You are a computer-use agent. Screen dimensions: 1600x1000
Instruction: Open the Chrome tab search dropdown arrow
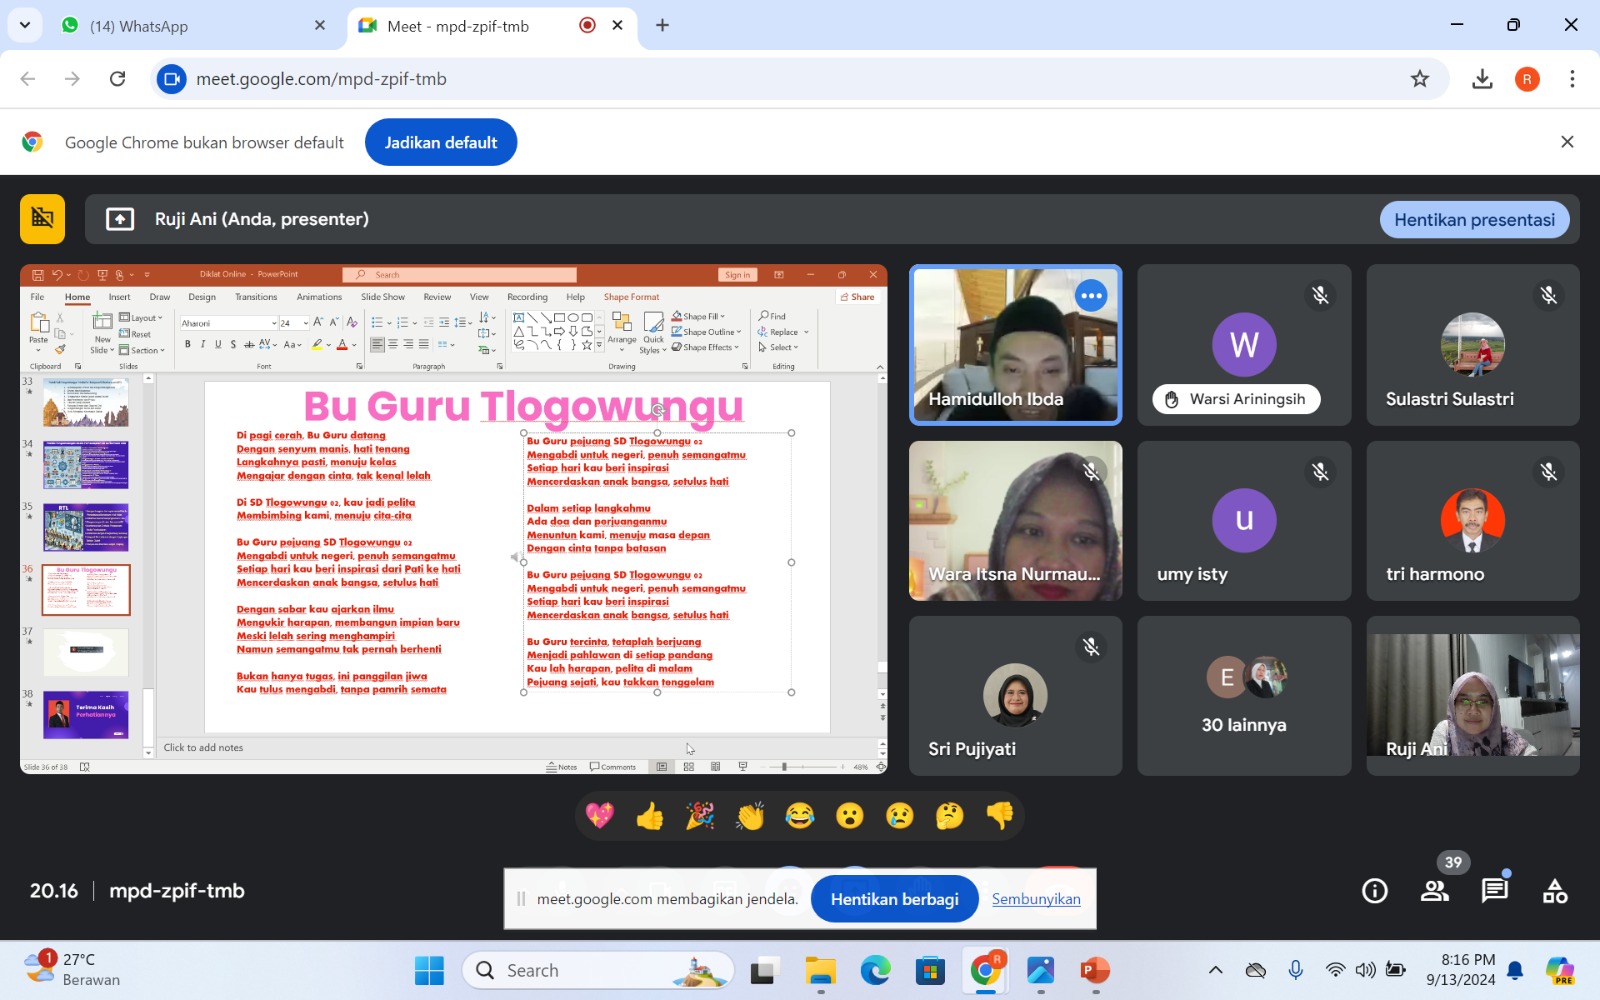pos(24,25)
